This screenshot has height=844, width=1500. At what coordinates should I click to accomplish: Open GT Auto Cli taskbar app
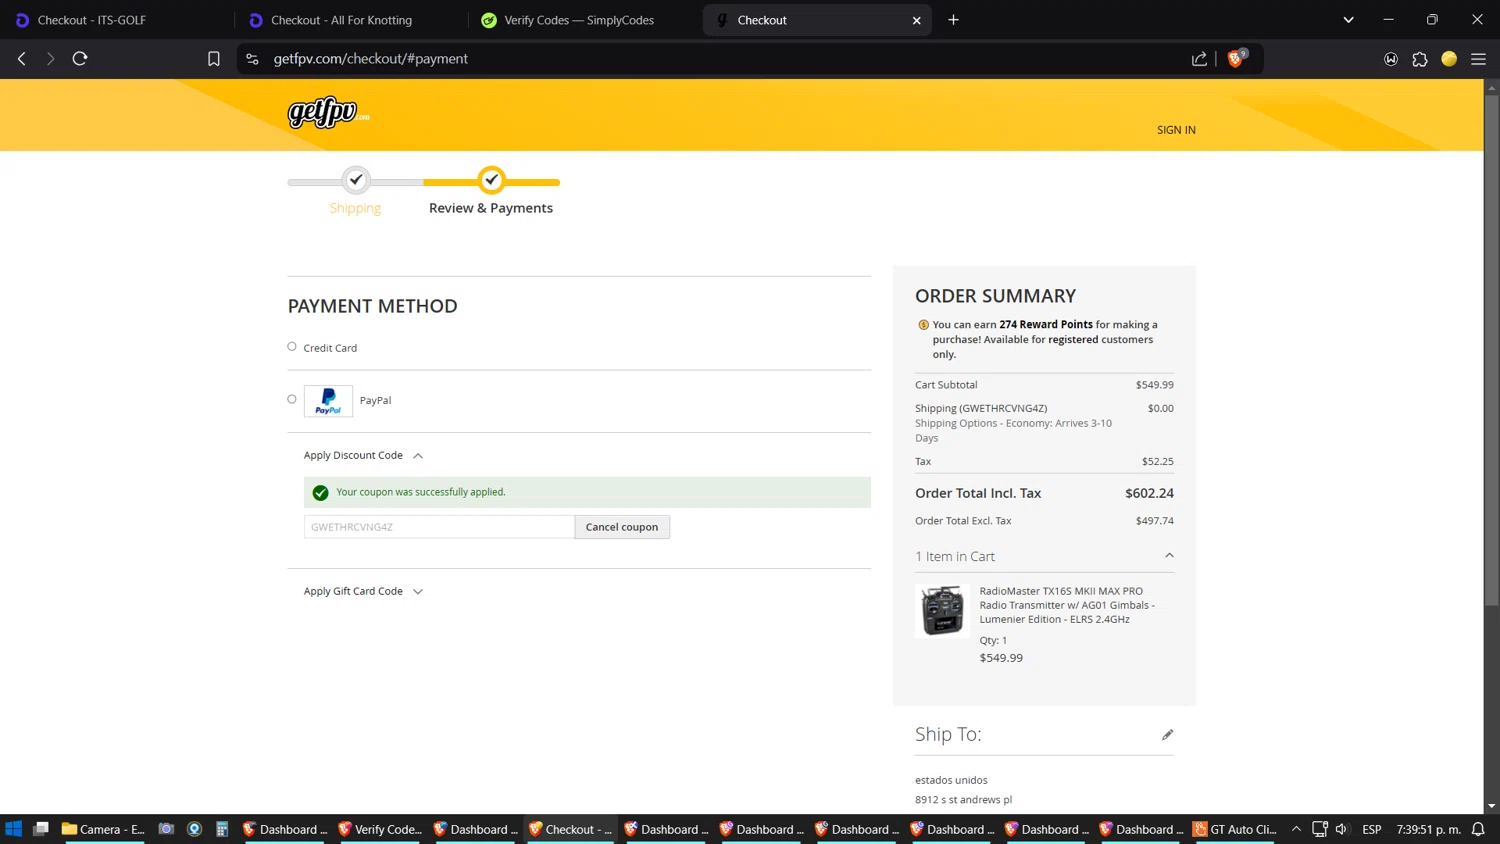point(1235,829)
